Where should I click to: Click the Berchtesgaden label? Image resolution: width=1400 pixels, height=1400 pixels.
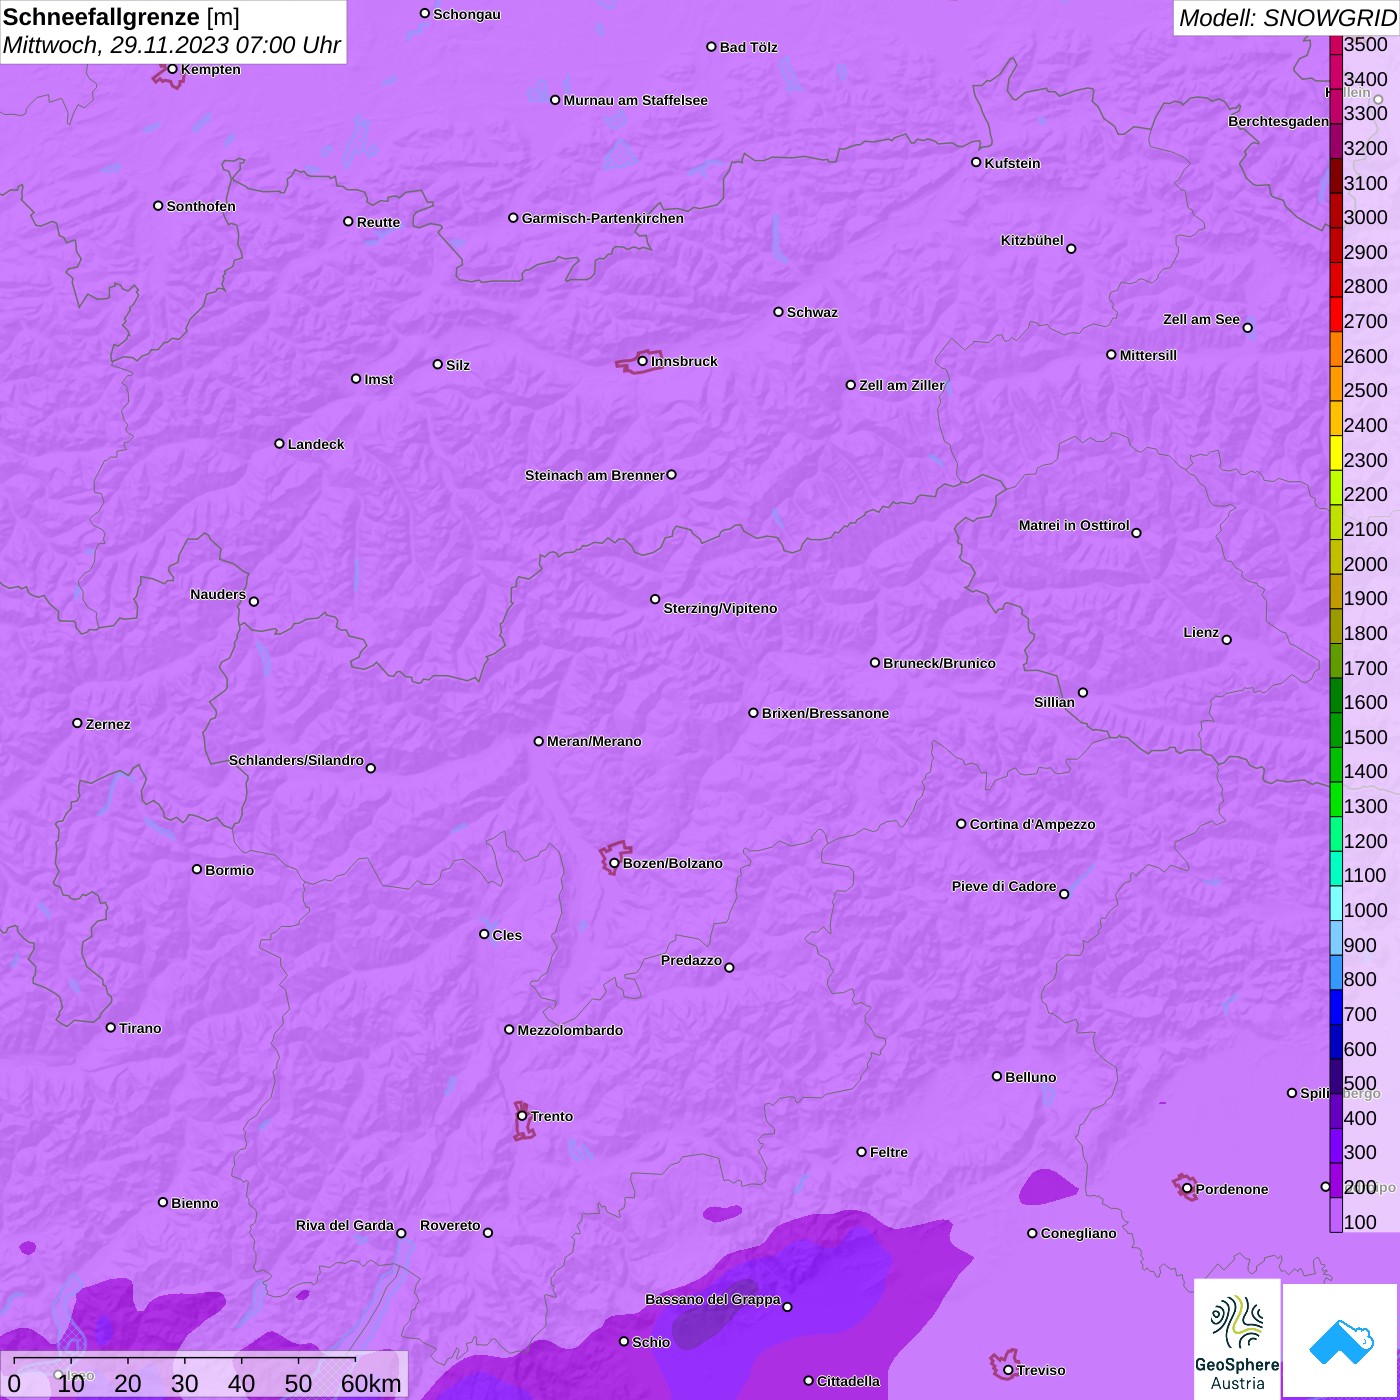[x=1278, y=121]
